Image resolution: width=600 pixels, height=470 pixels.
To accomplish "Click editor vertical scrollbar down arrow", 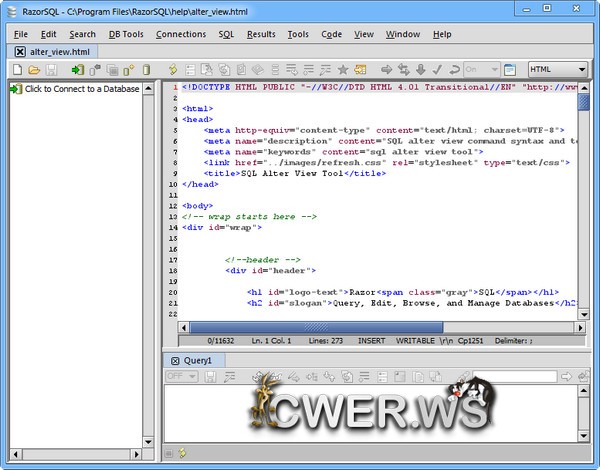I will 584,315.
